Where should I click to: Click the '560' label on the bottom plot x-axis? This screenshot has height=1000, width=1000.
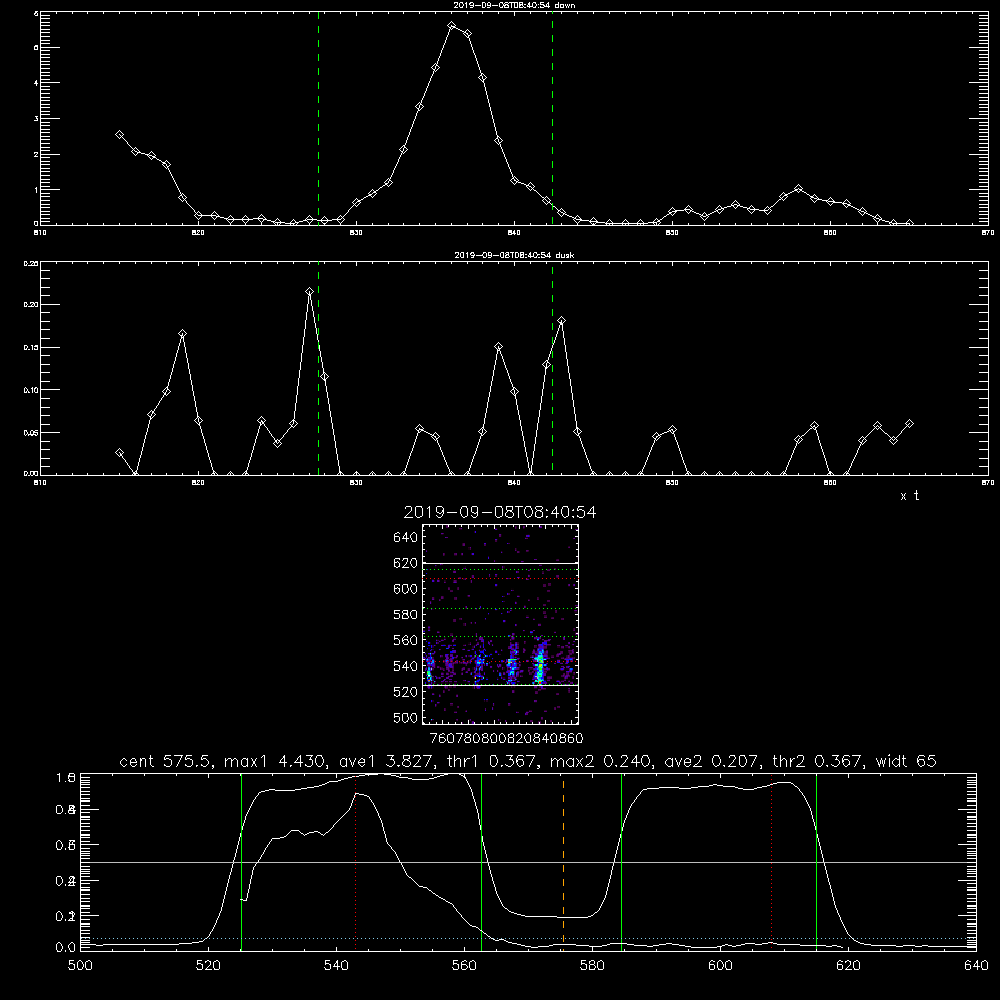click(464, 966)
